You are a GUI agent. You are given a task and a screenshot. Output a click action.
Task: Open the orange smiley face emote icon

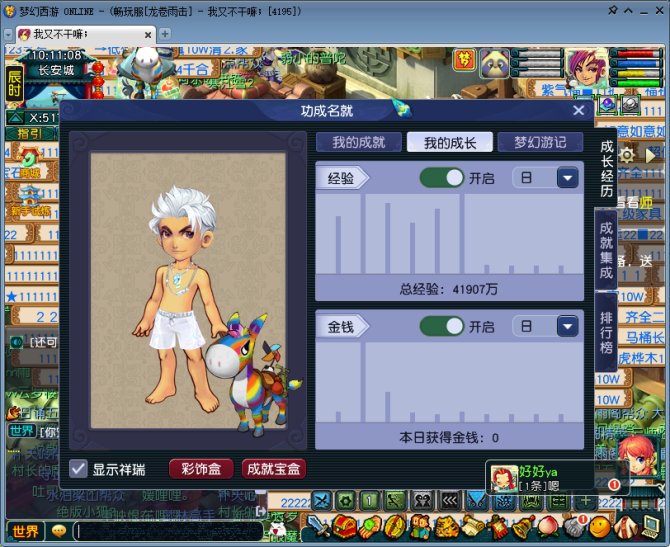599,526
